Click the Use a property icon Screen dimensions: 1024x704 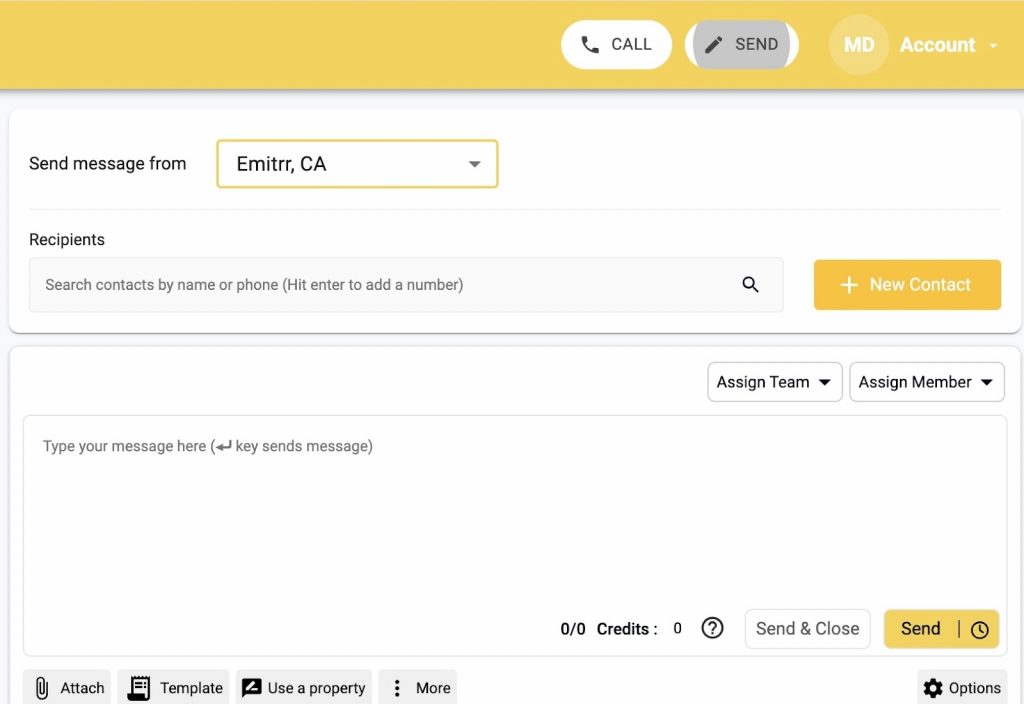click(x=252, y=687)
